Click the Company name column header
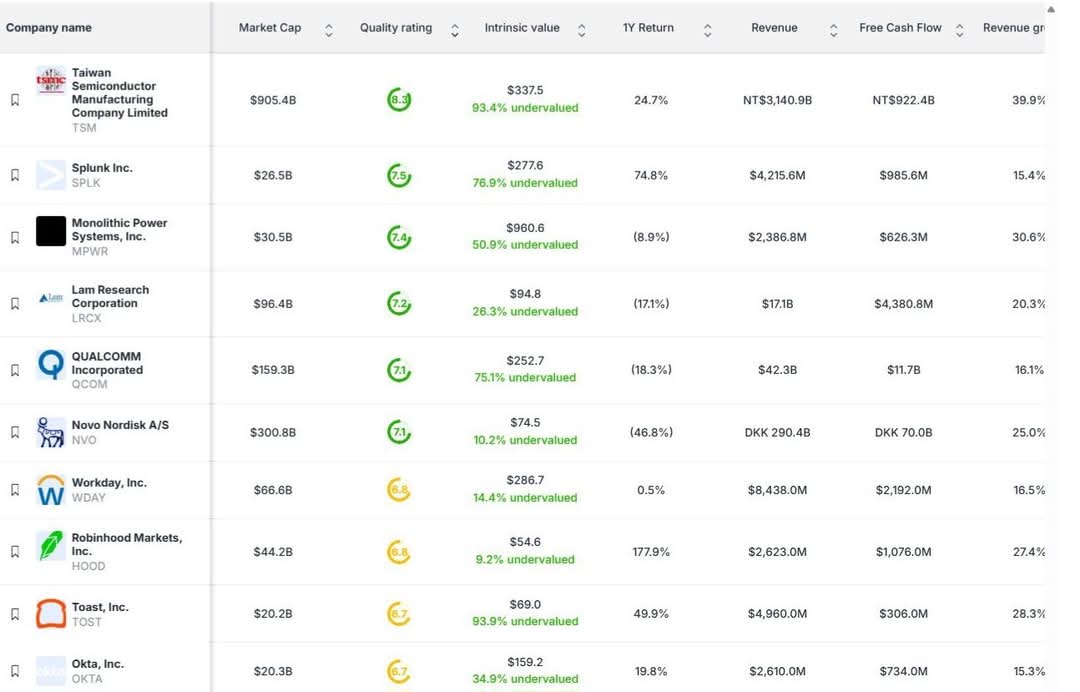Screen dimensions: 1080x692 click(x=49, y=28)
